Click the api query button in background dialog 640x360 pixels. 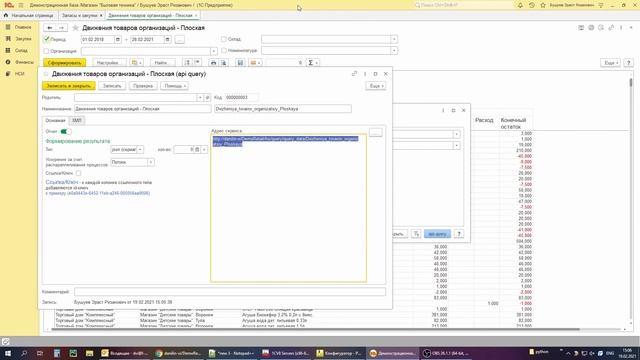437,234
